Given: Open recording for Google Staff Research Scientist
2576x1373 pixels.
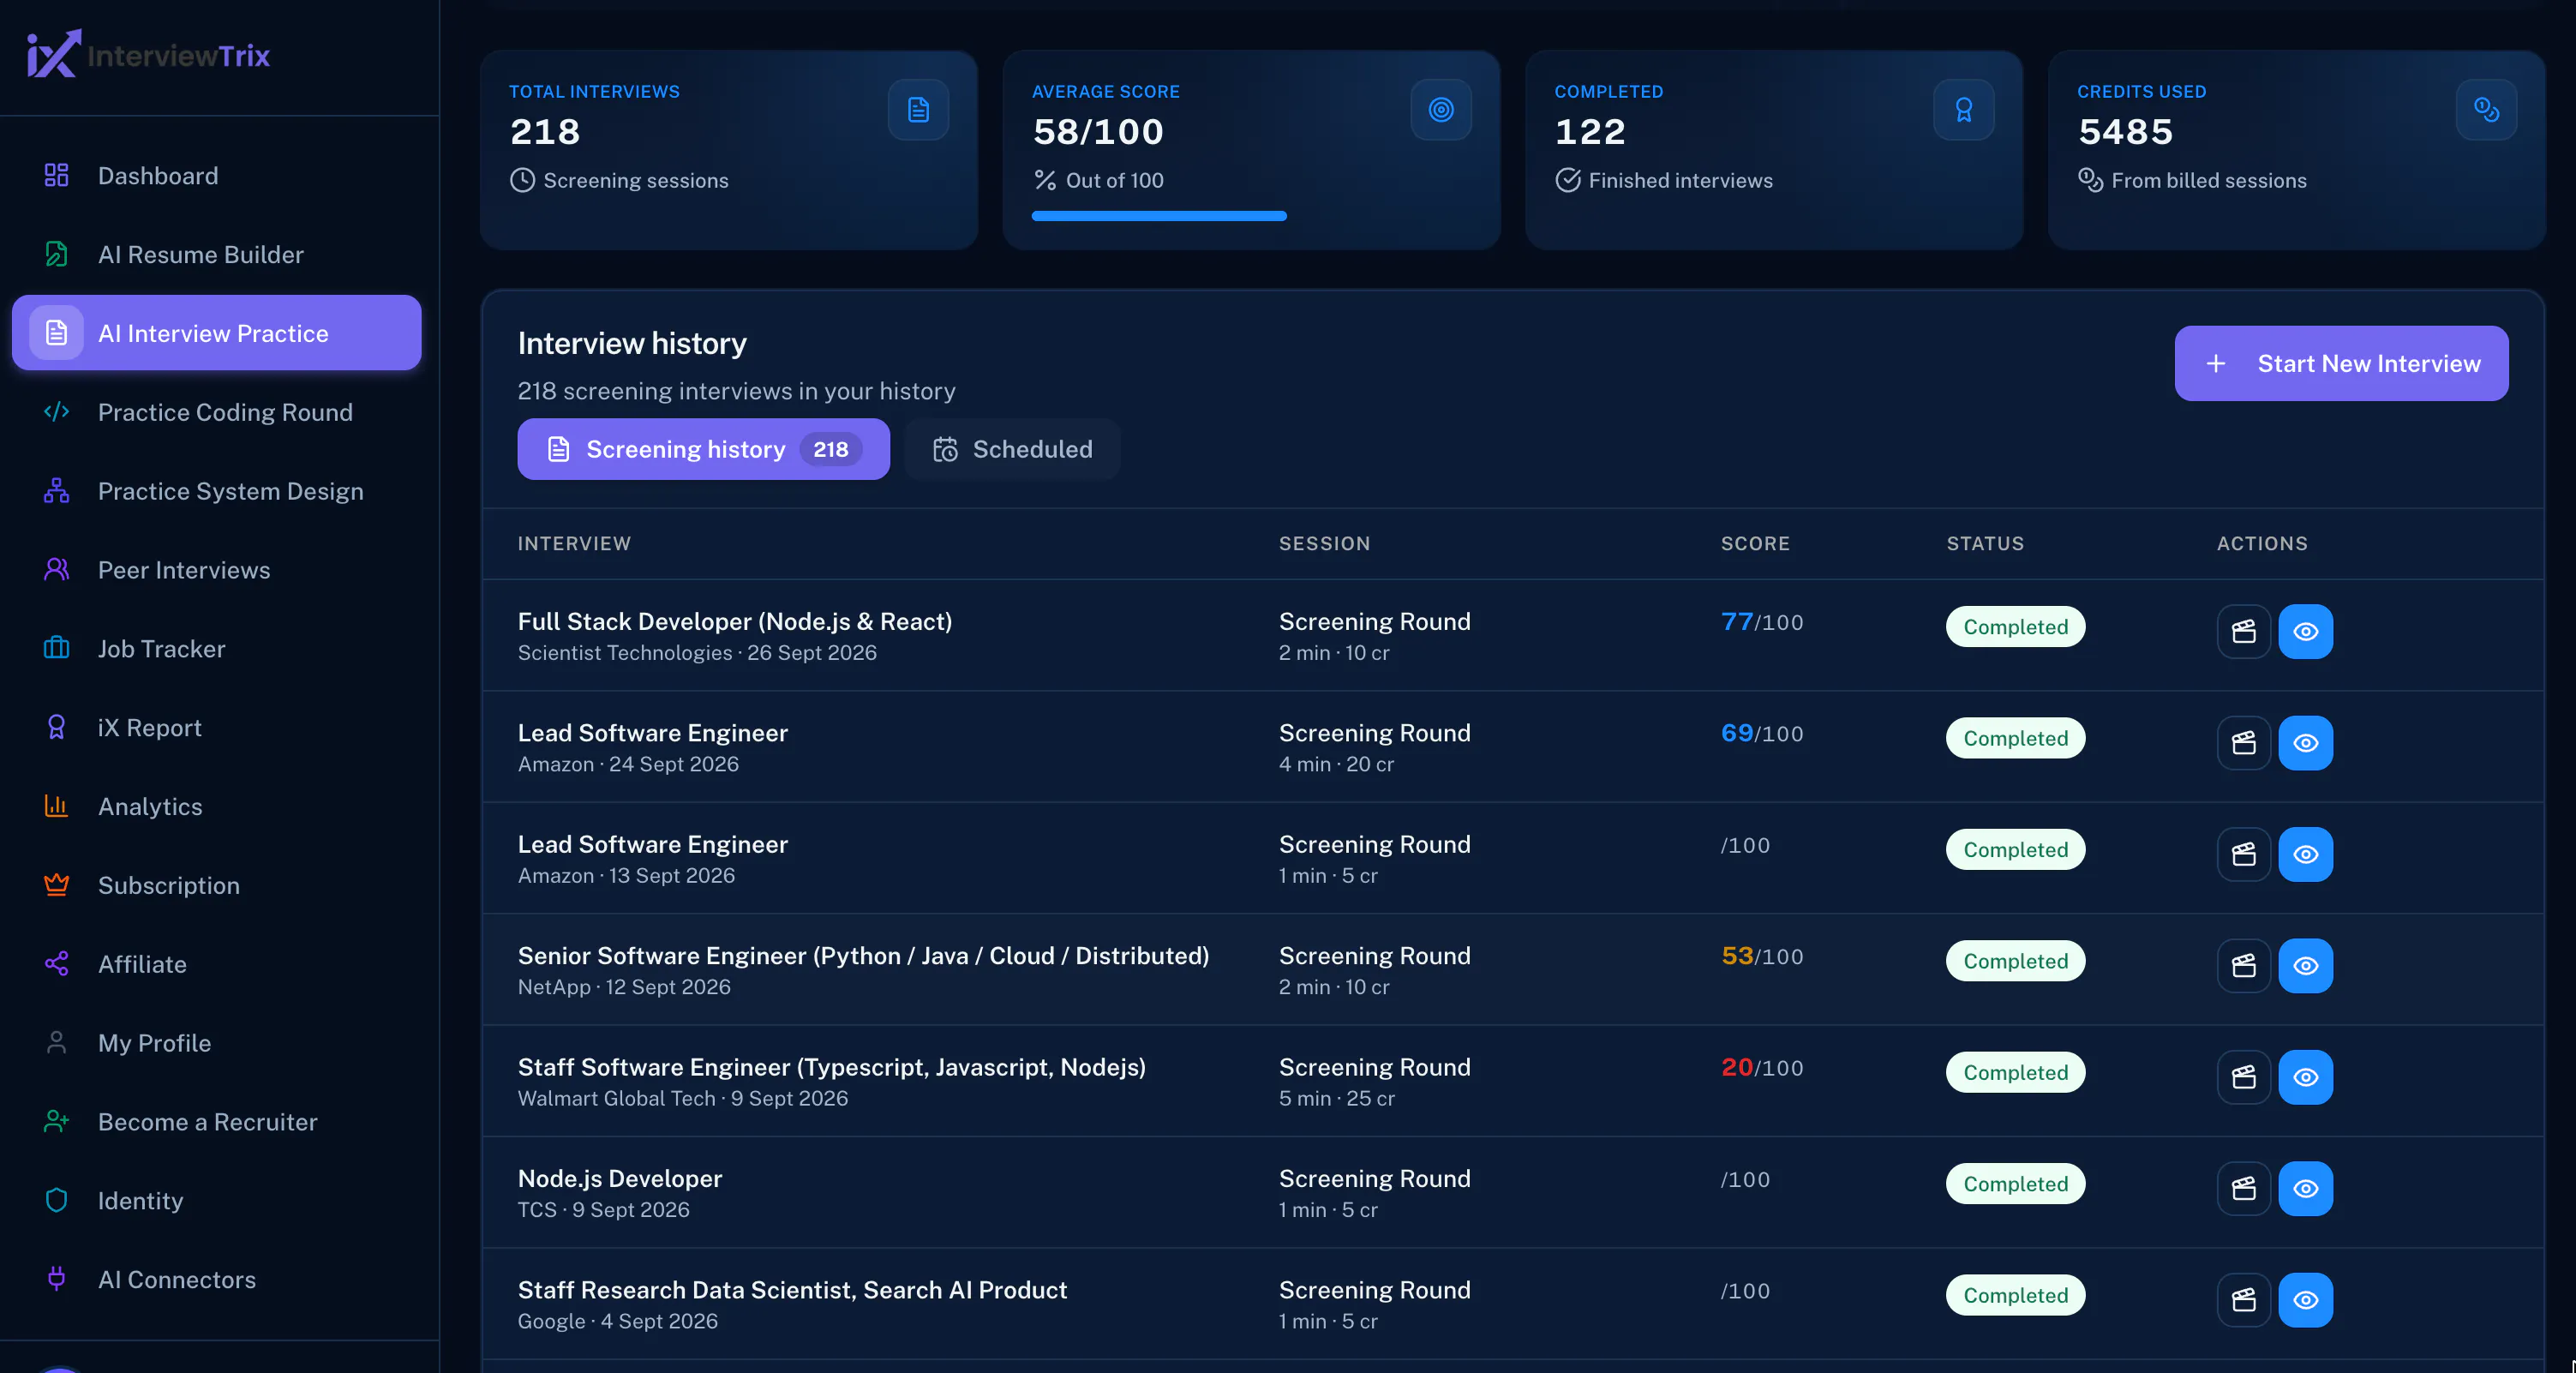Looking at the screenshot, I should tap(2244, 1300).
